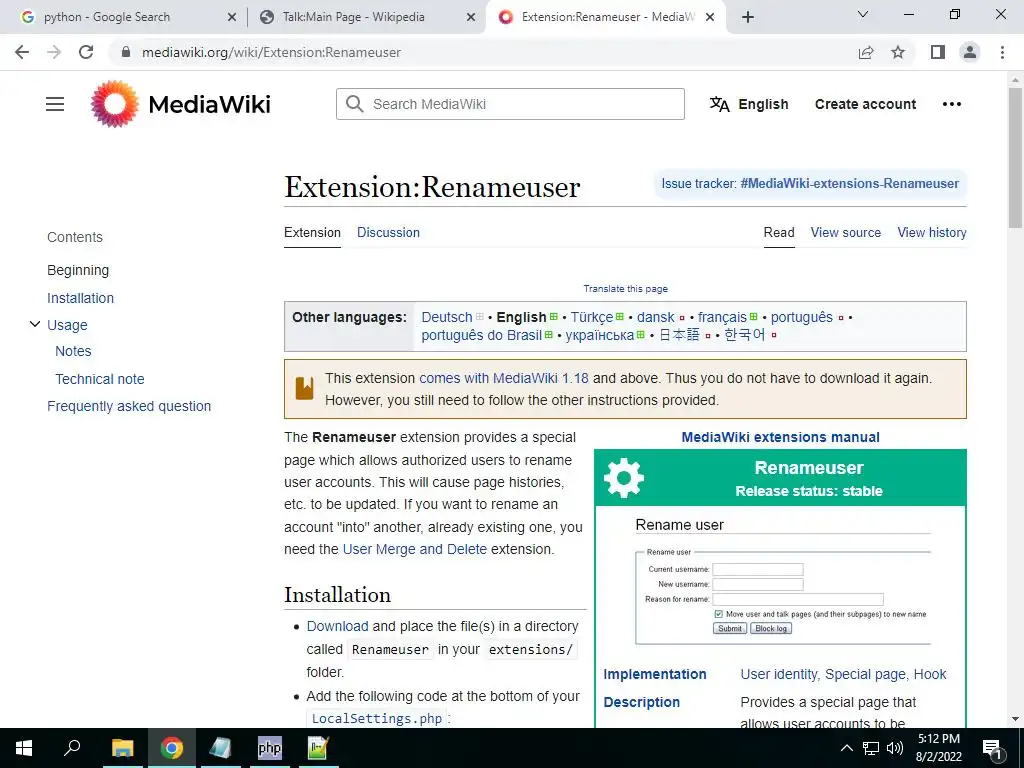This screenshot has width=1024, height=768.
Task: Click the Rename user screenshot thumbnail
Action: 782,581
